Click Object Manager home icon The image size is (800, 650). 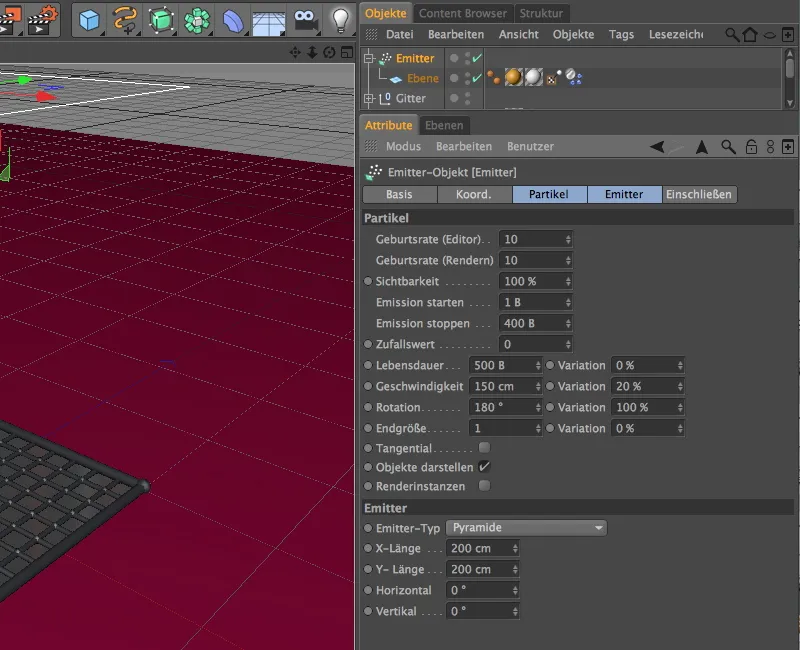coord(750,35)
